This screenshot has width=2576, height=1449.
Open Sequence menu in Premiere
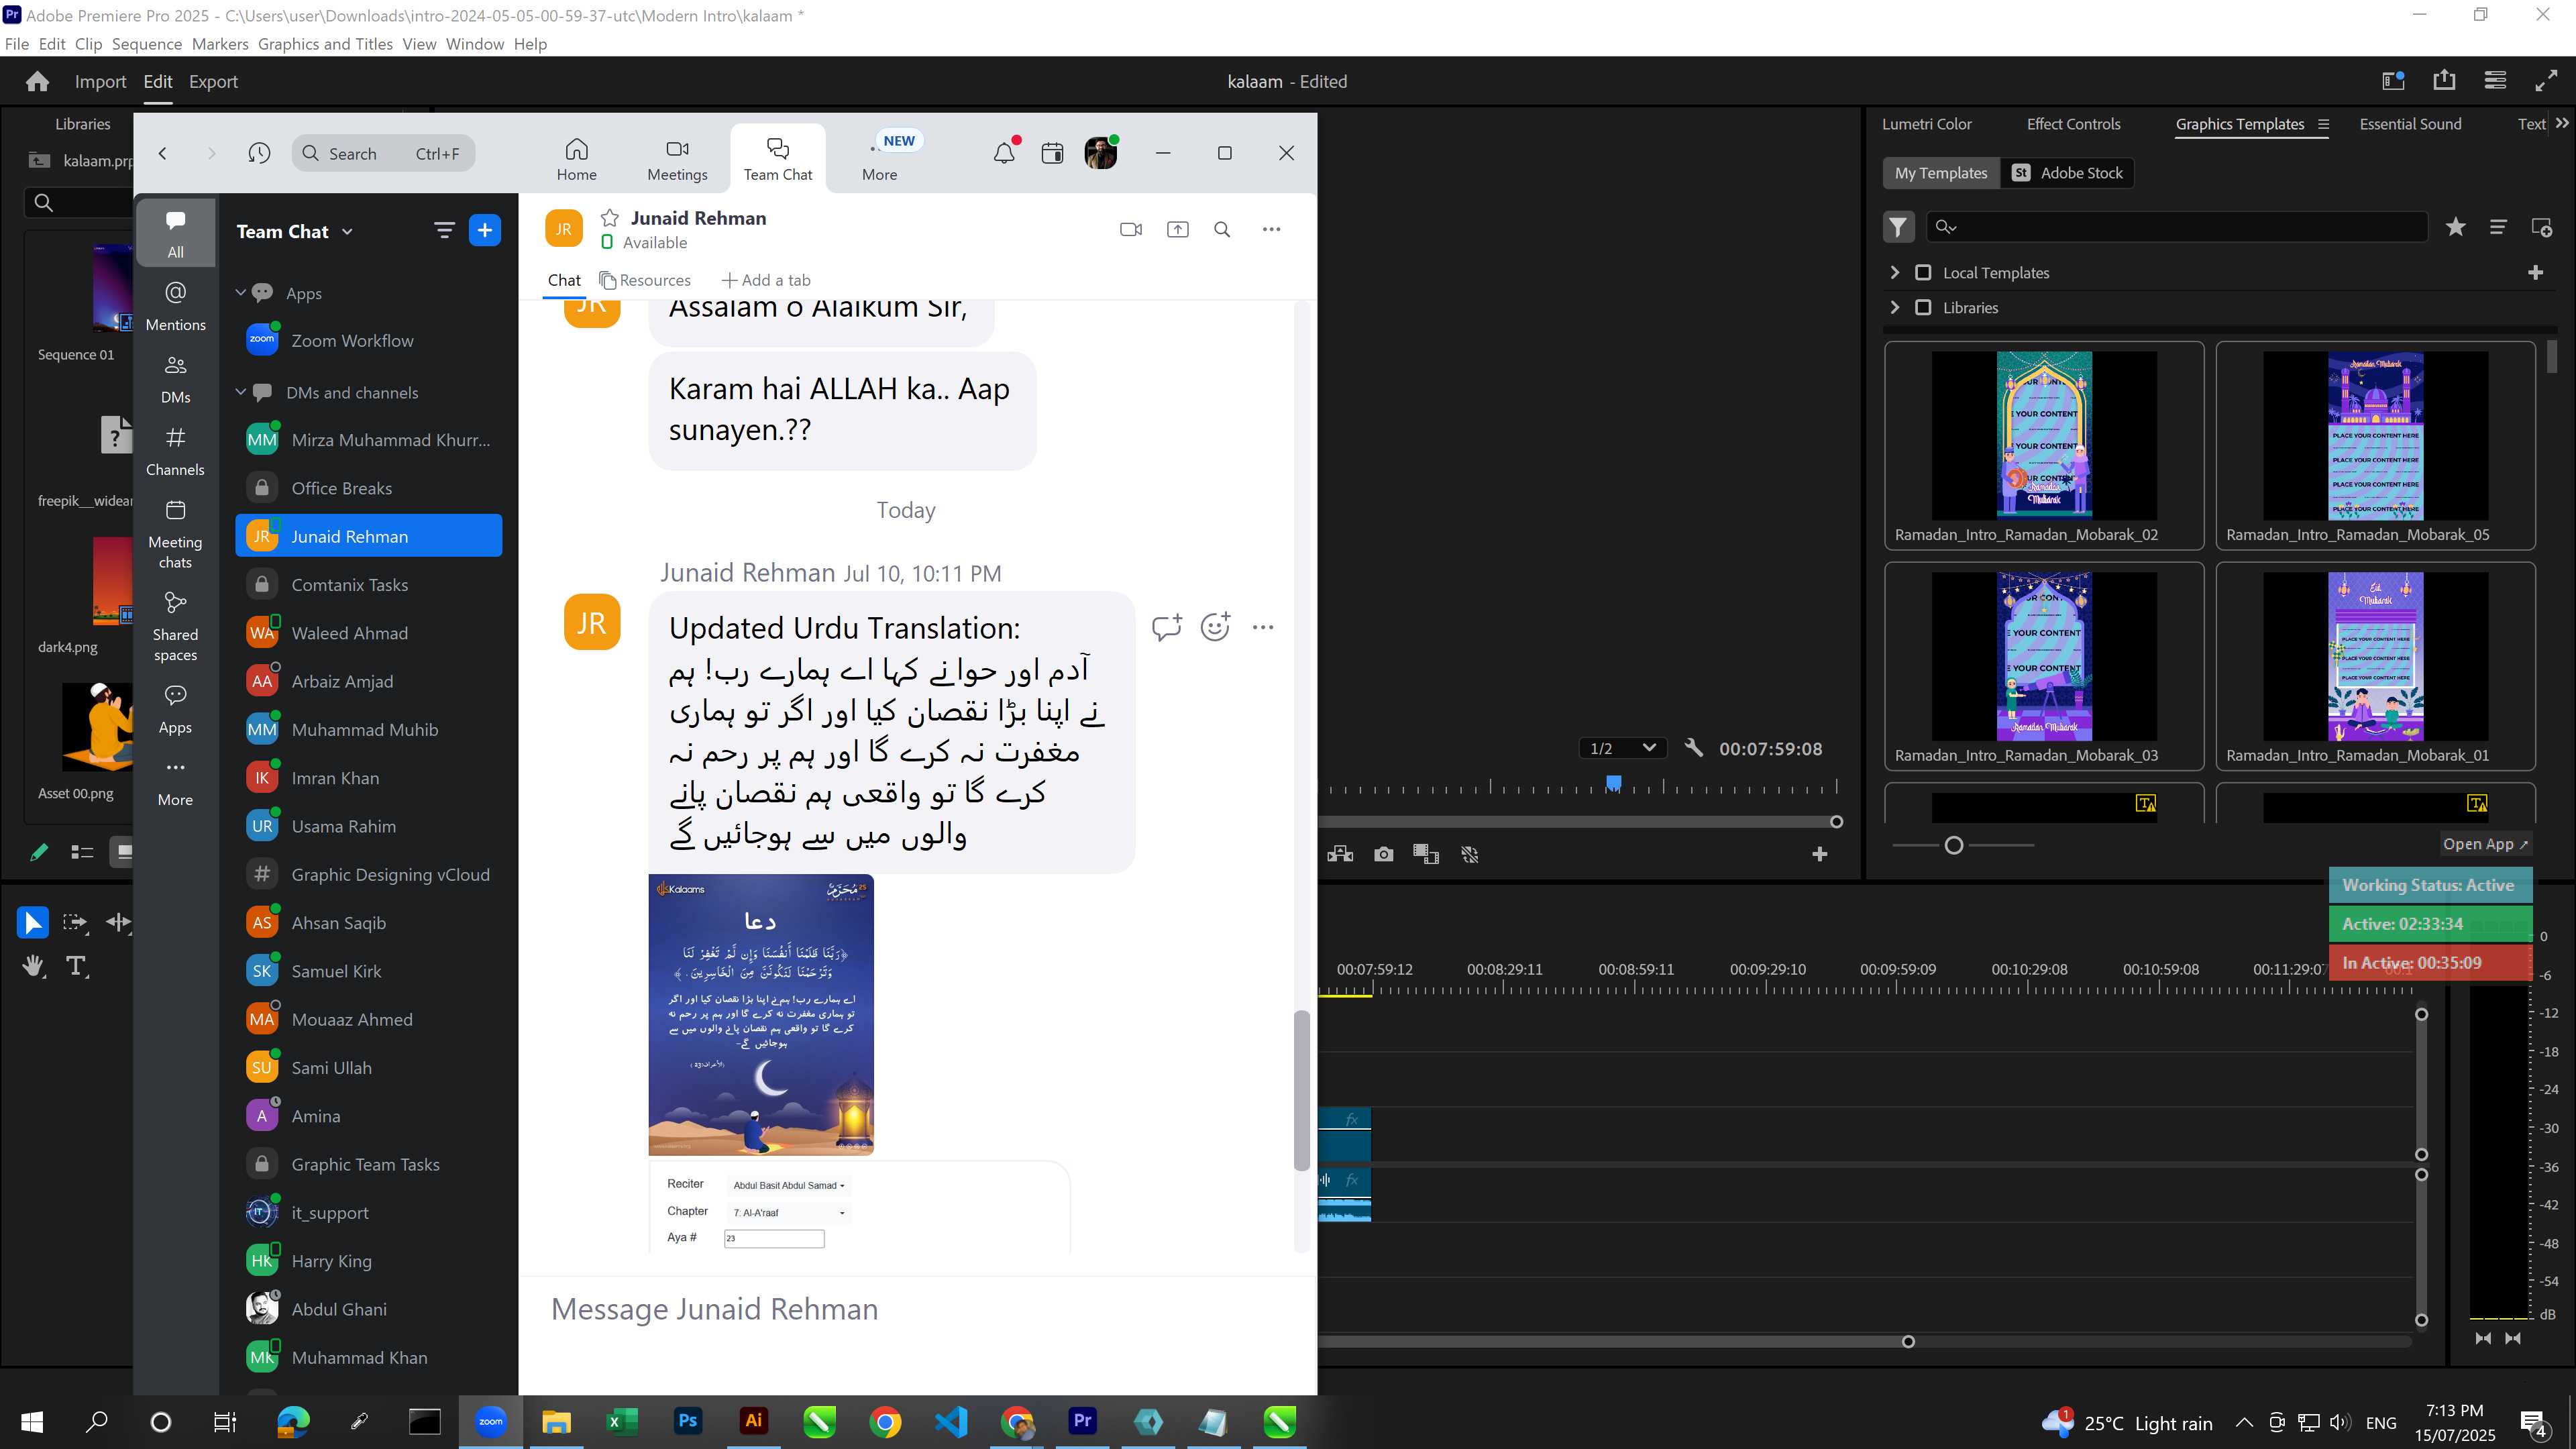[147, 44]
